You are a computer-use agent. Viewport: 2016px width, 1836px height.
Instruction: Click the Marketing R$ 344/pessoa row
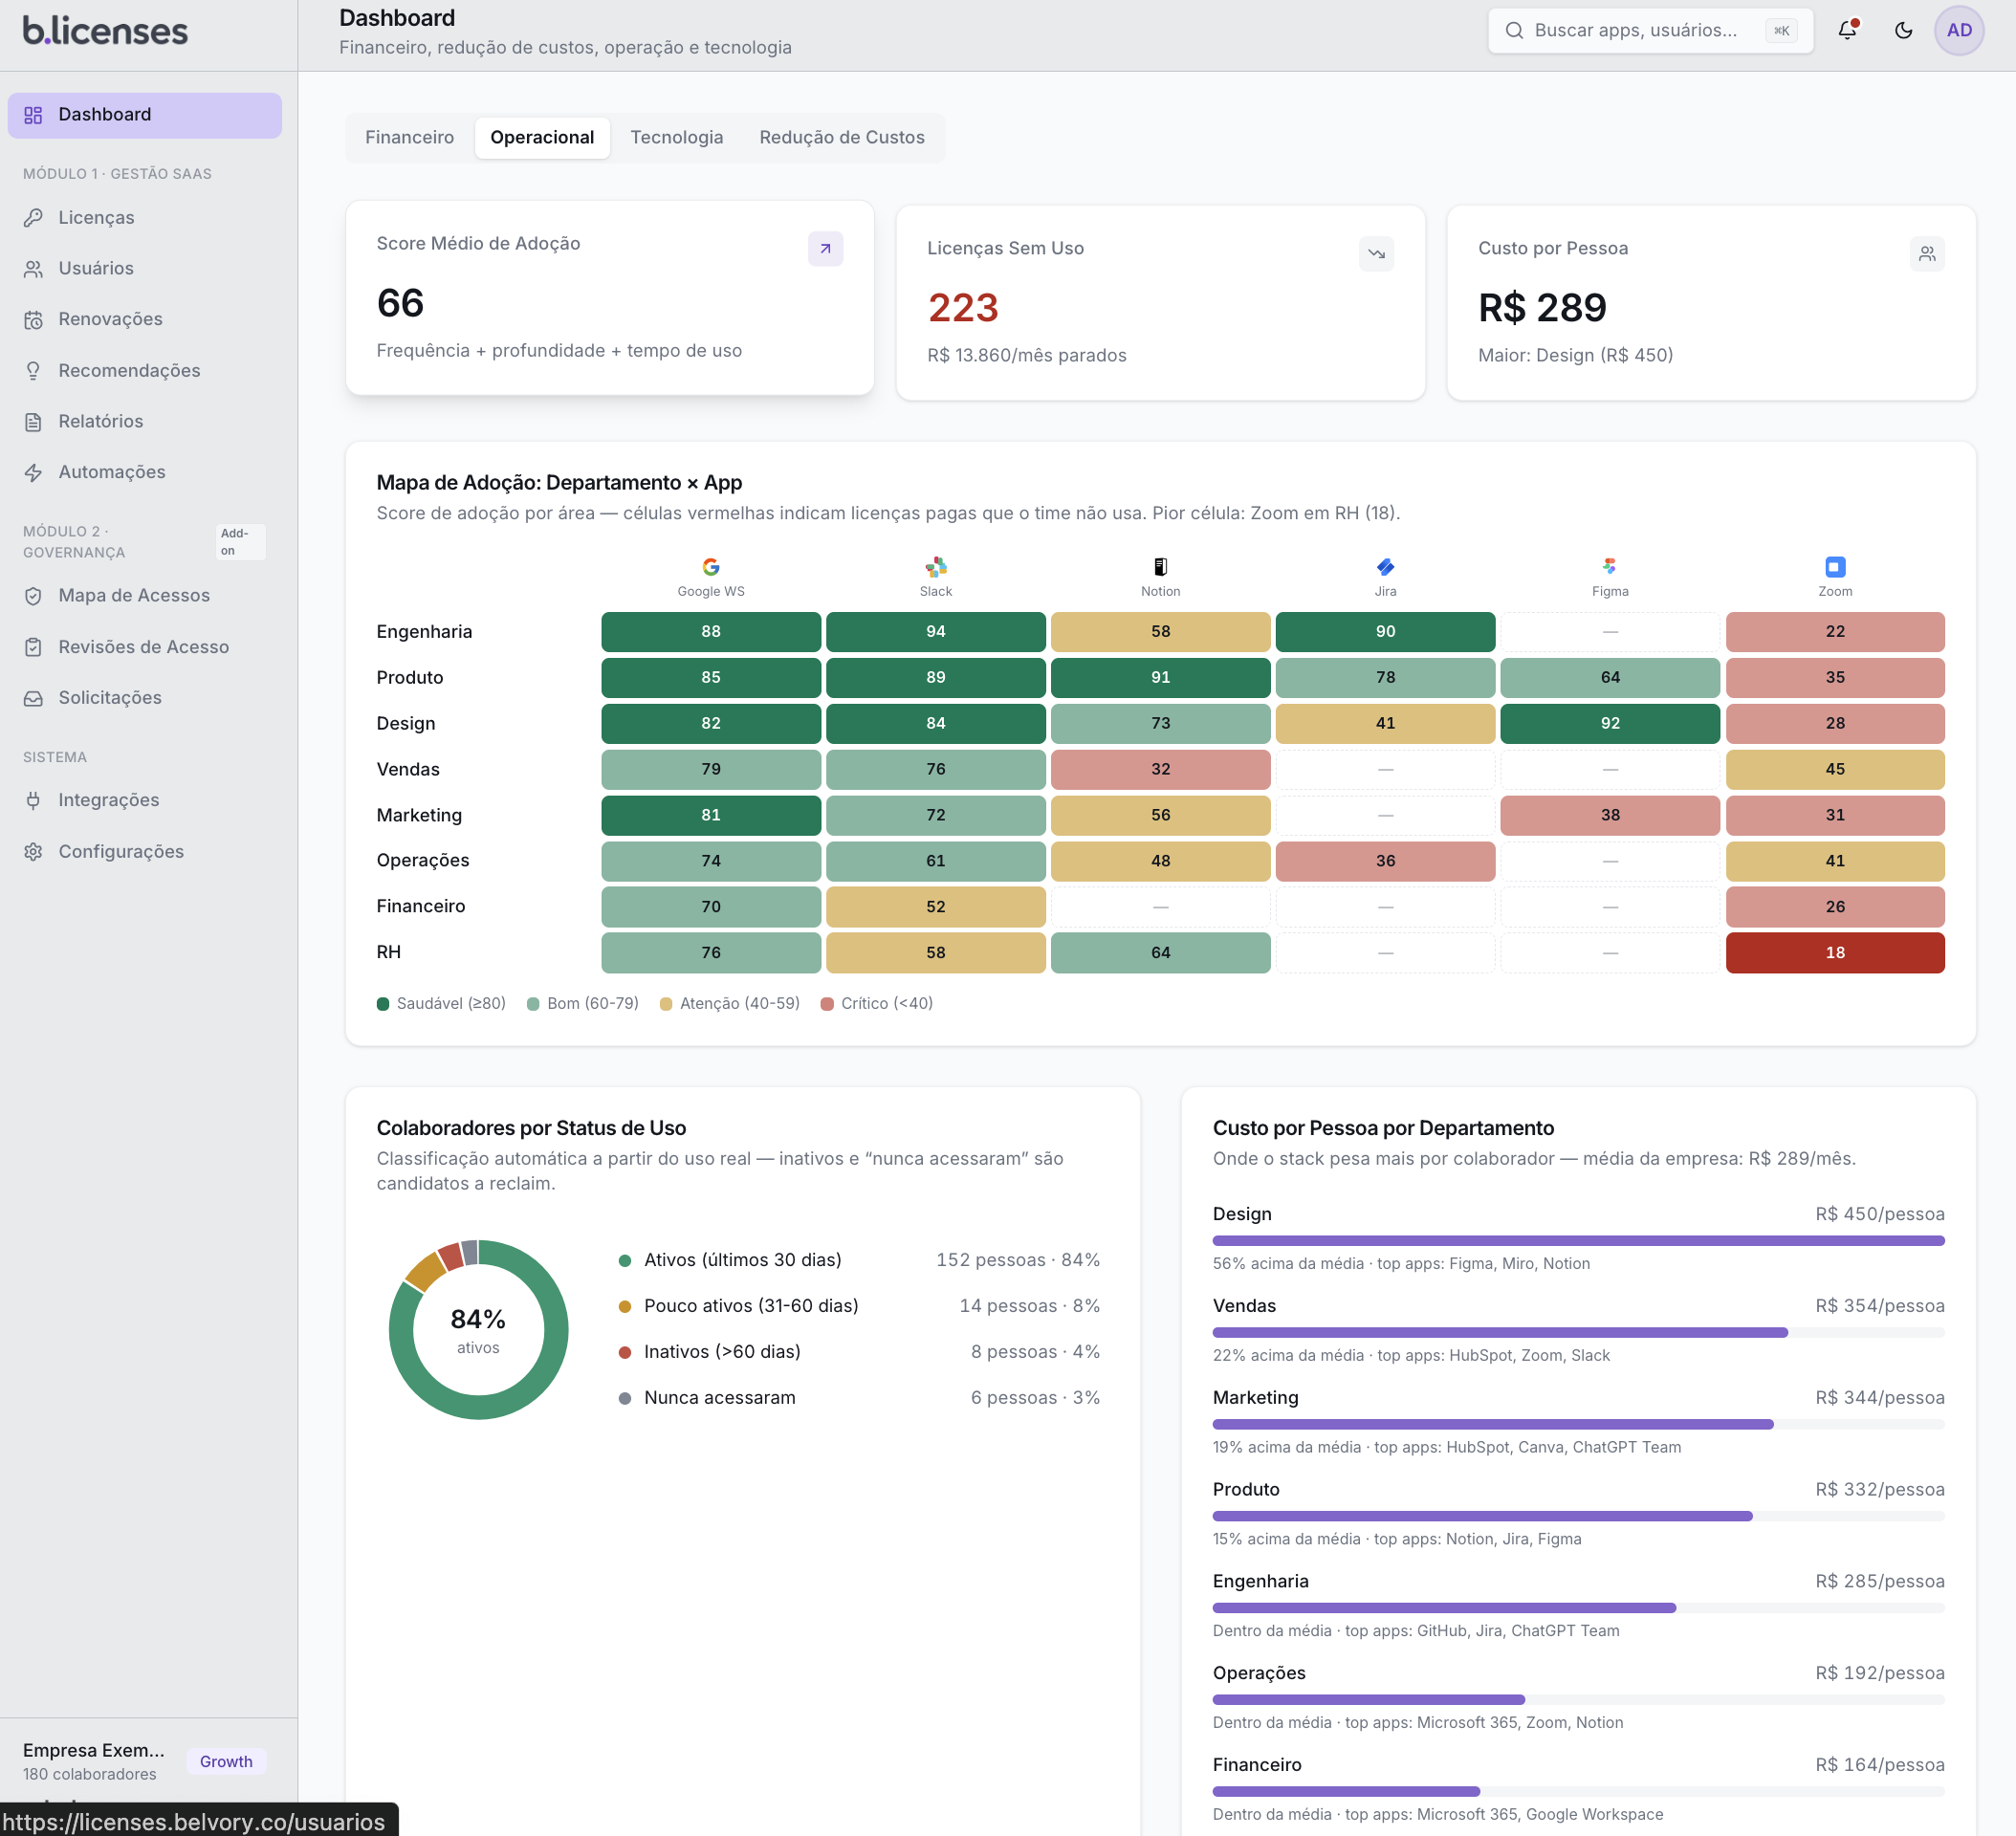[x=1578, y=1422]
